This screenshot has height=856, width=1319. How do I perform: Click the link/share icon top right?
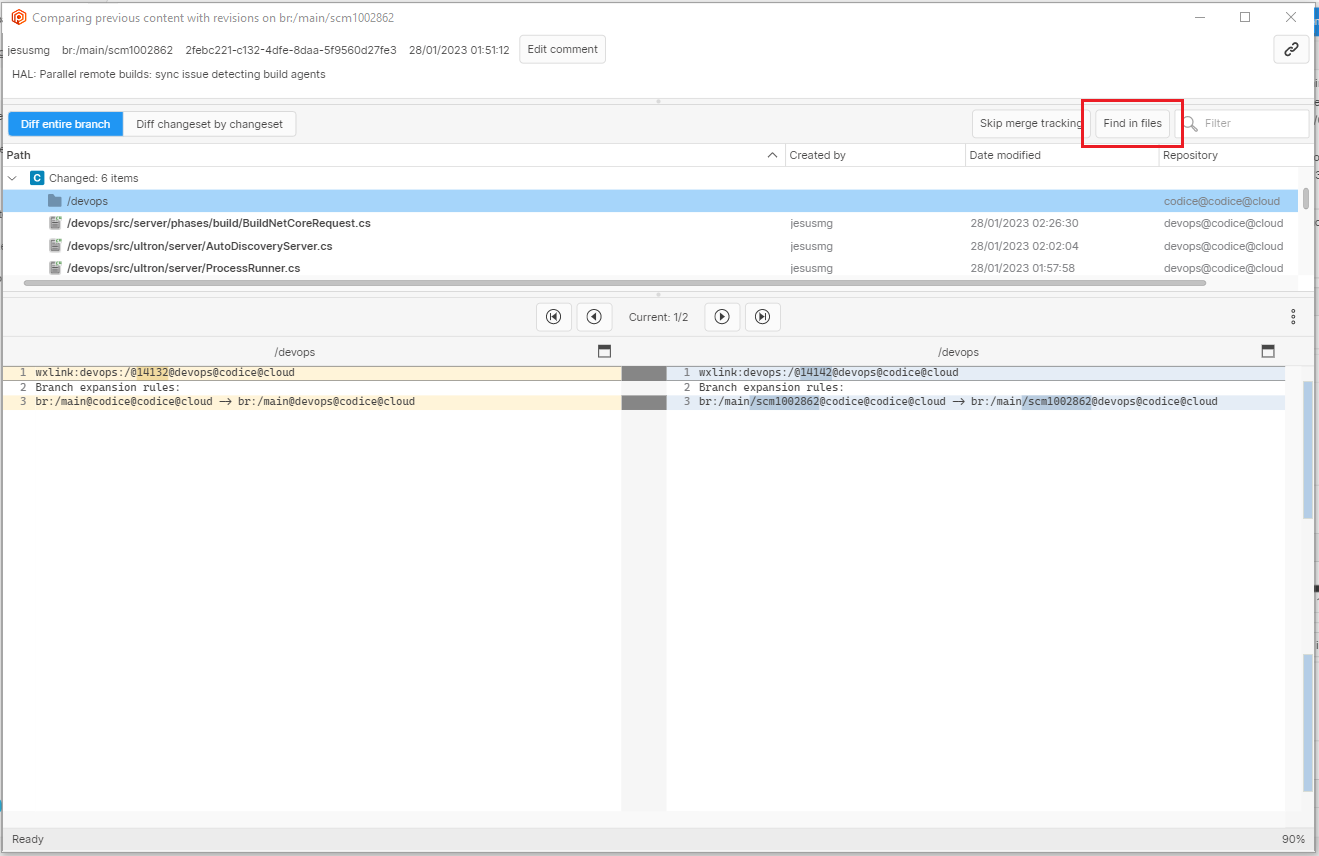tap(1290, 49)
